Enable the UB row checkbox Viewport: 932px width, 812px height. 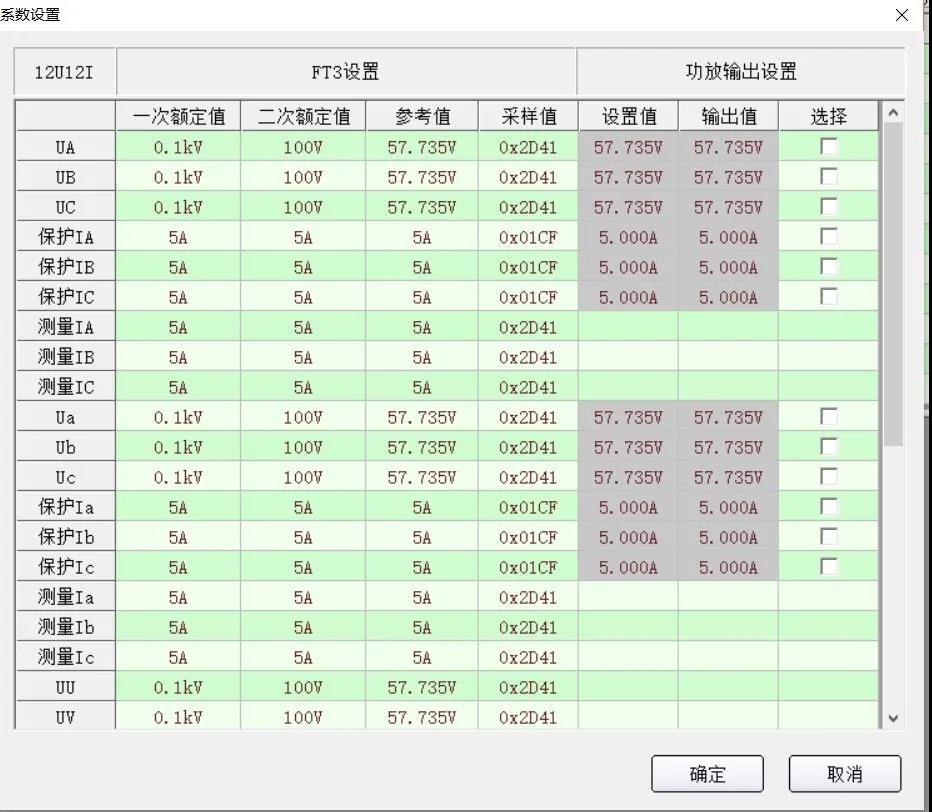point(829,177)
